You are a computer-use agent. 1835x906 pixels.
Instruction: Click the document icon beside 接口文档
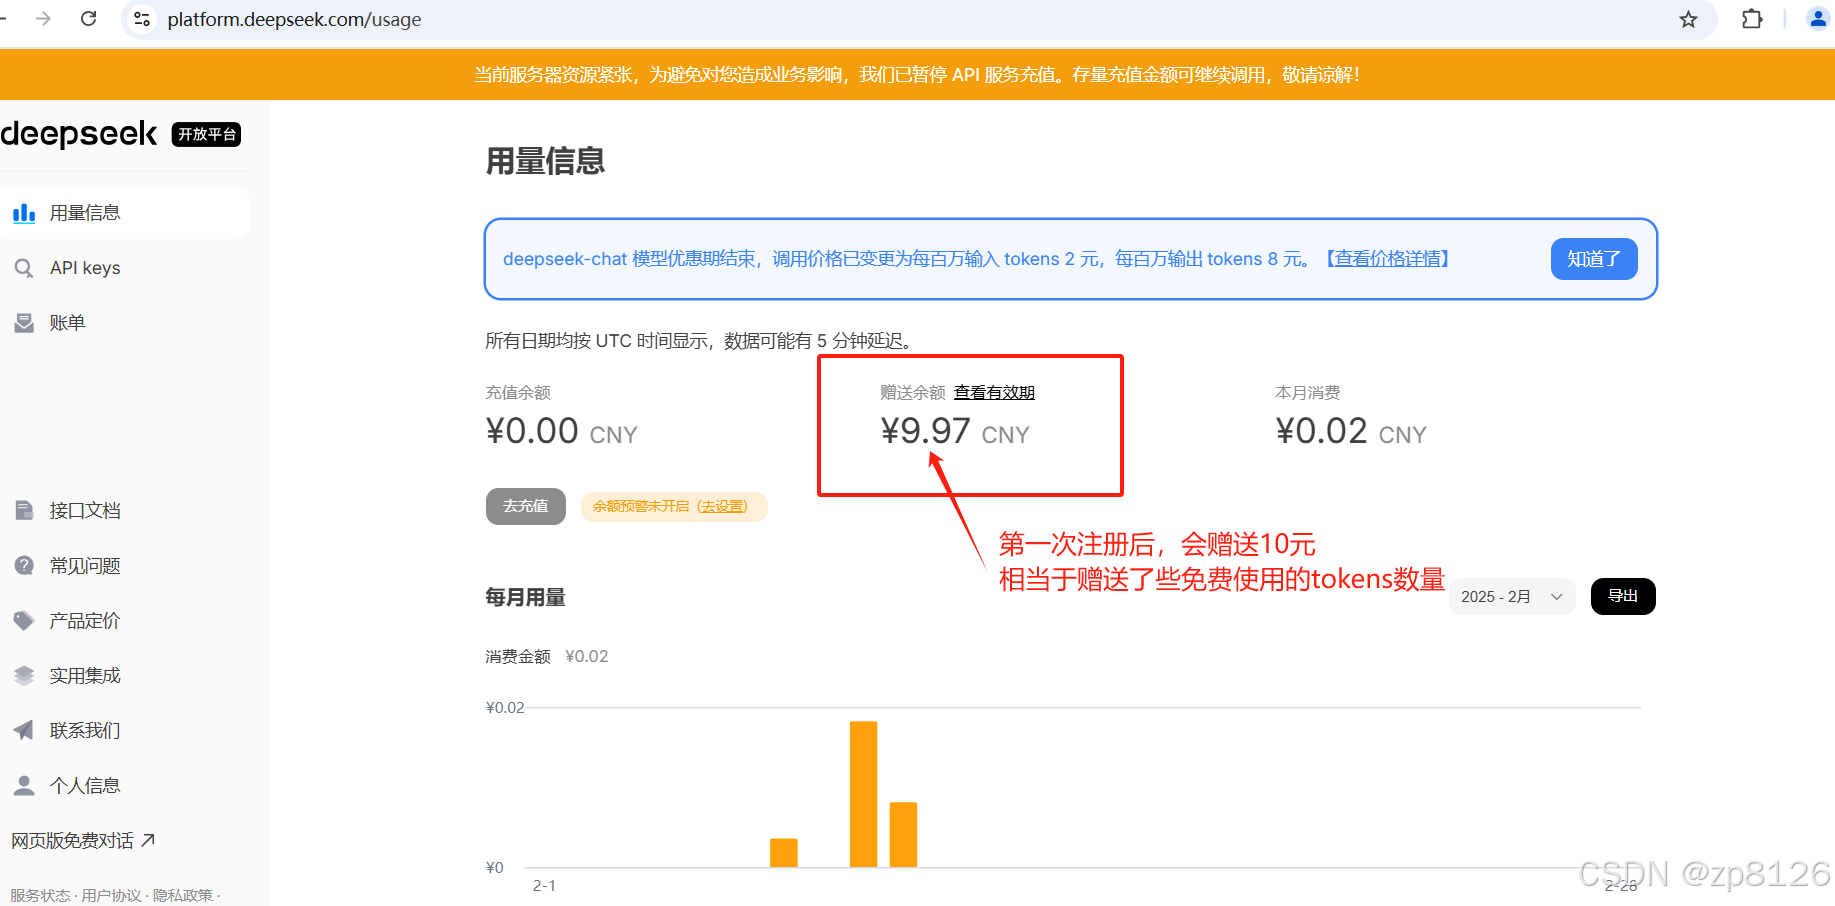click(24, 510)
